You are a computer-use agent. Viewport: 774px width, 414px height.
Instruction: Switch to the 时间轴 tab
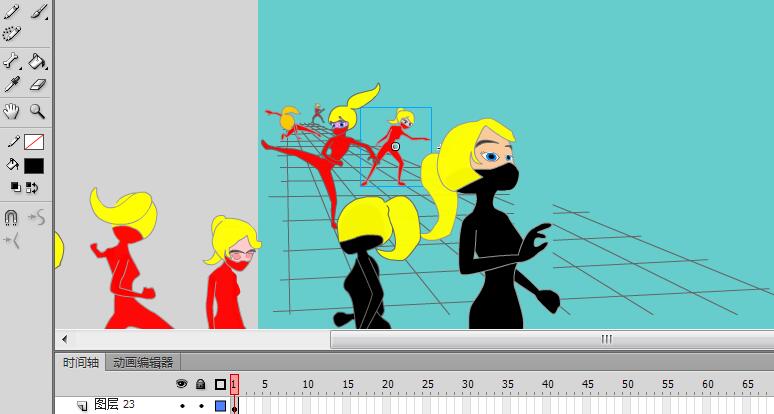tap(80, 363)
